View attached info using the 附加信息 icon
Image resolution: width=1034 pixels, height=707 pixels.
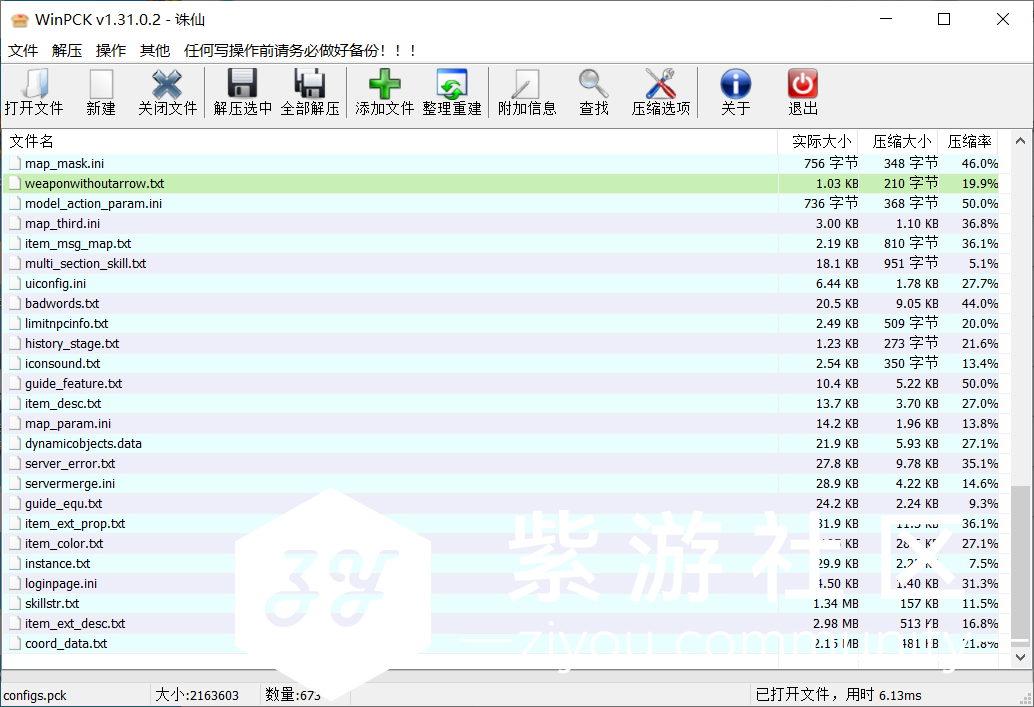(527, 91)
